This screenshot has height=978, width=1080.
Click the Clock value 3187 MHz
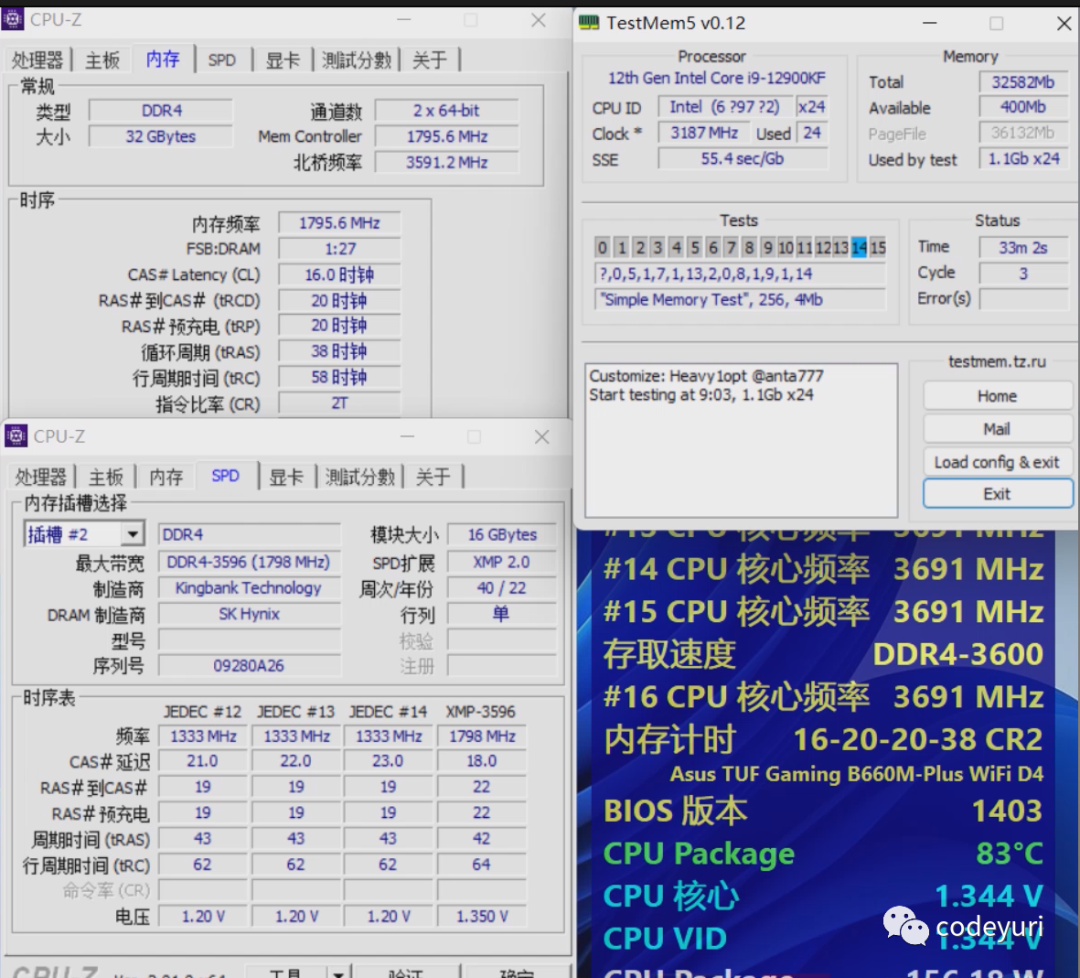[704, 133]
